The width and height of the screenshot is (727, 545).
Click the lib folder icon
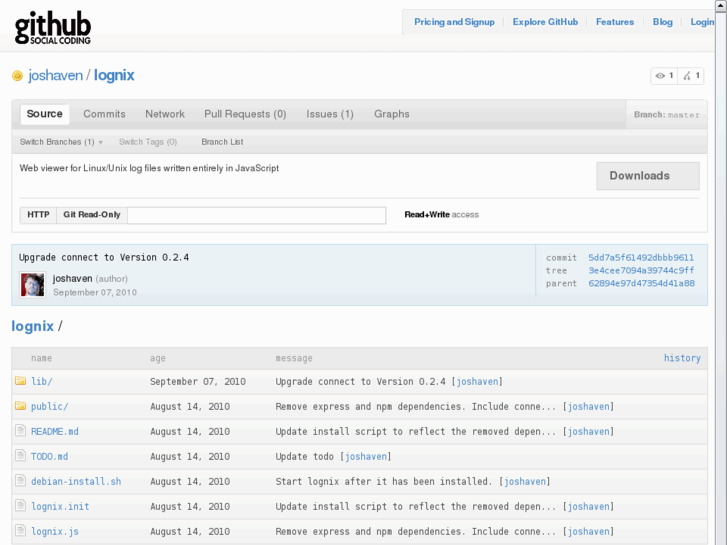[20, 381]
